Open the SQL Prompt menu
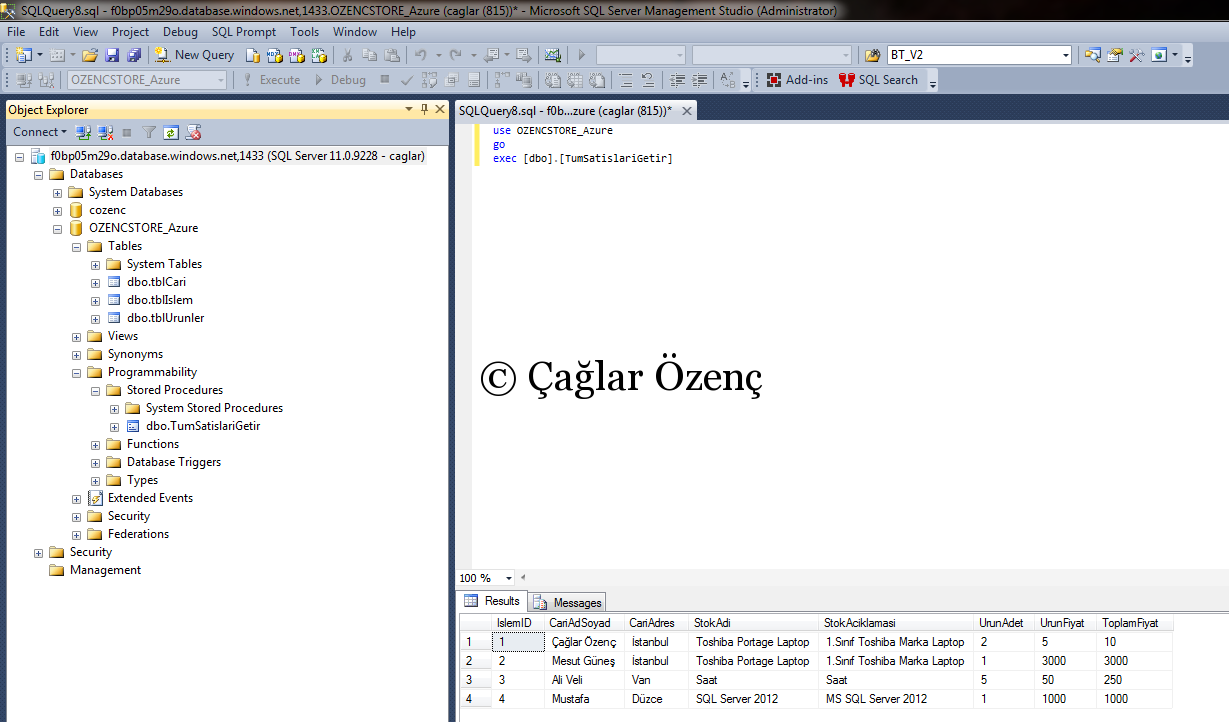Screen dimensions: 1229x722 point(244,32)
